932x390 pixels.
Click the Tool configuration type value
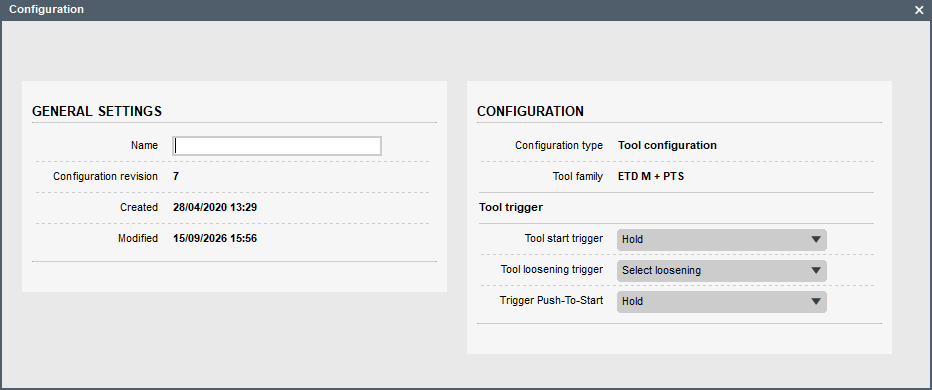[667, 145]
